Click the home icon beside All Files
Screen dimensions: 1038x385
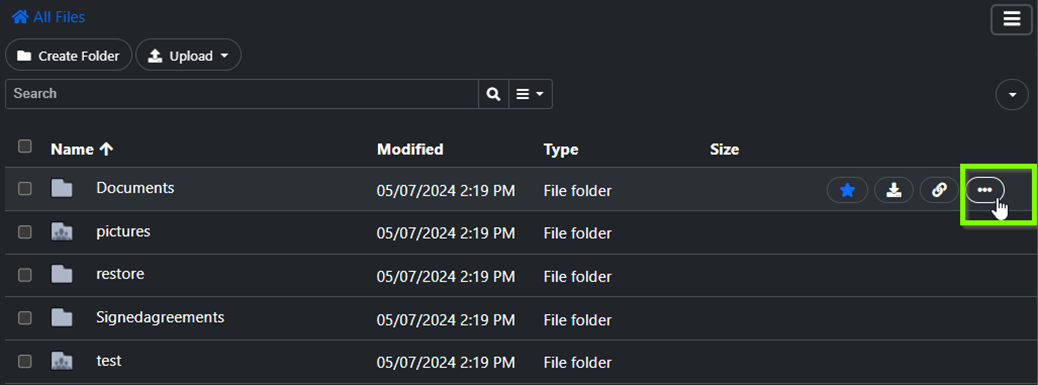point(20,17)
